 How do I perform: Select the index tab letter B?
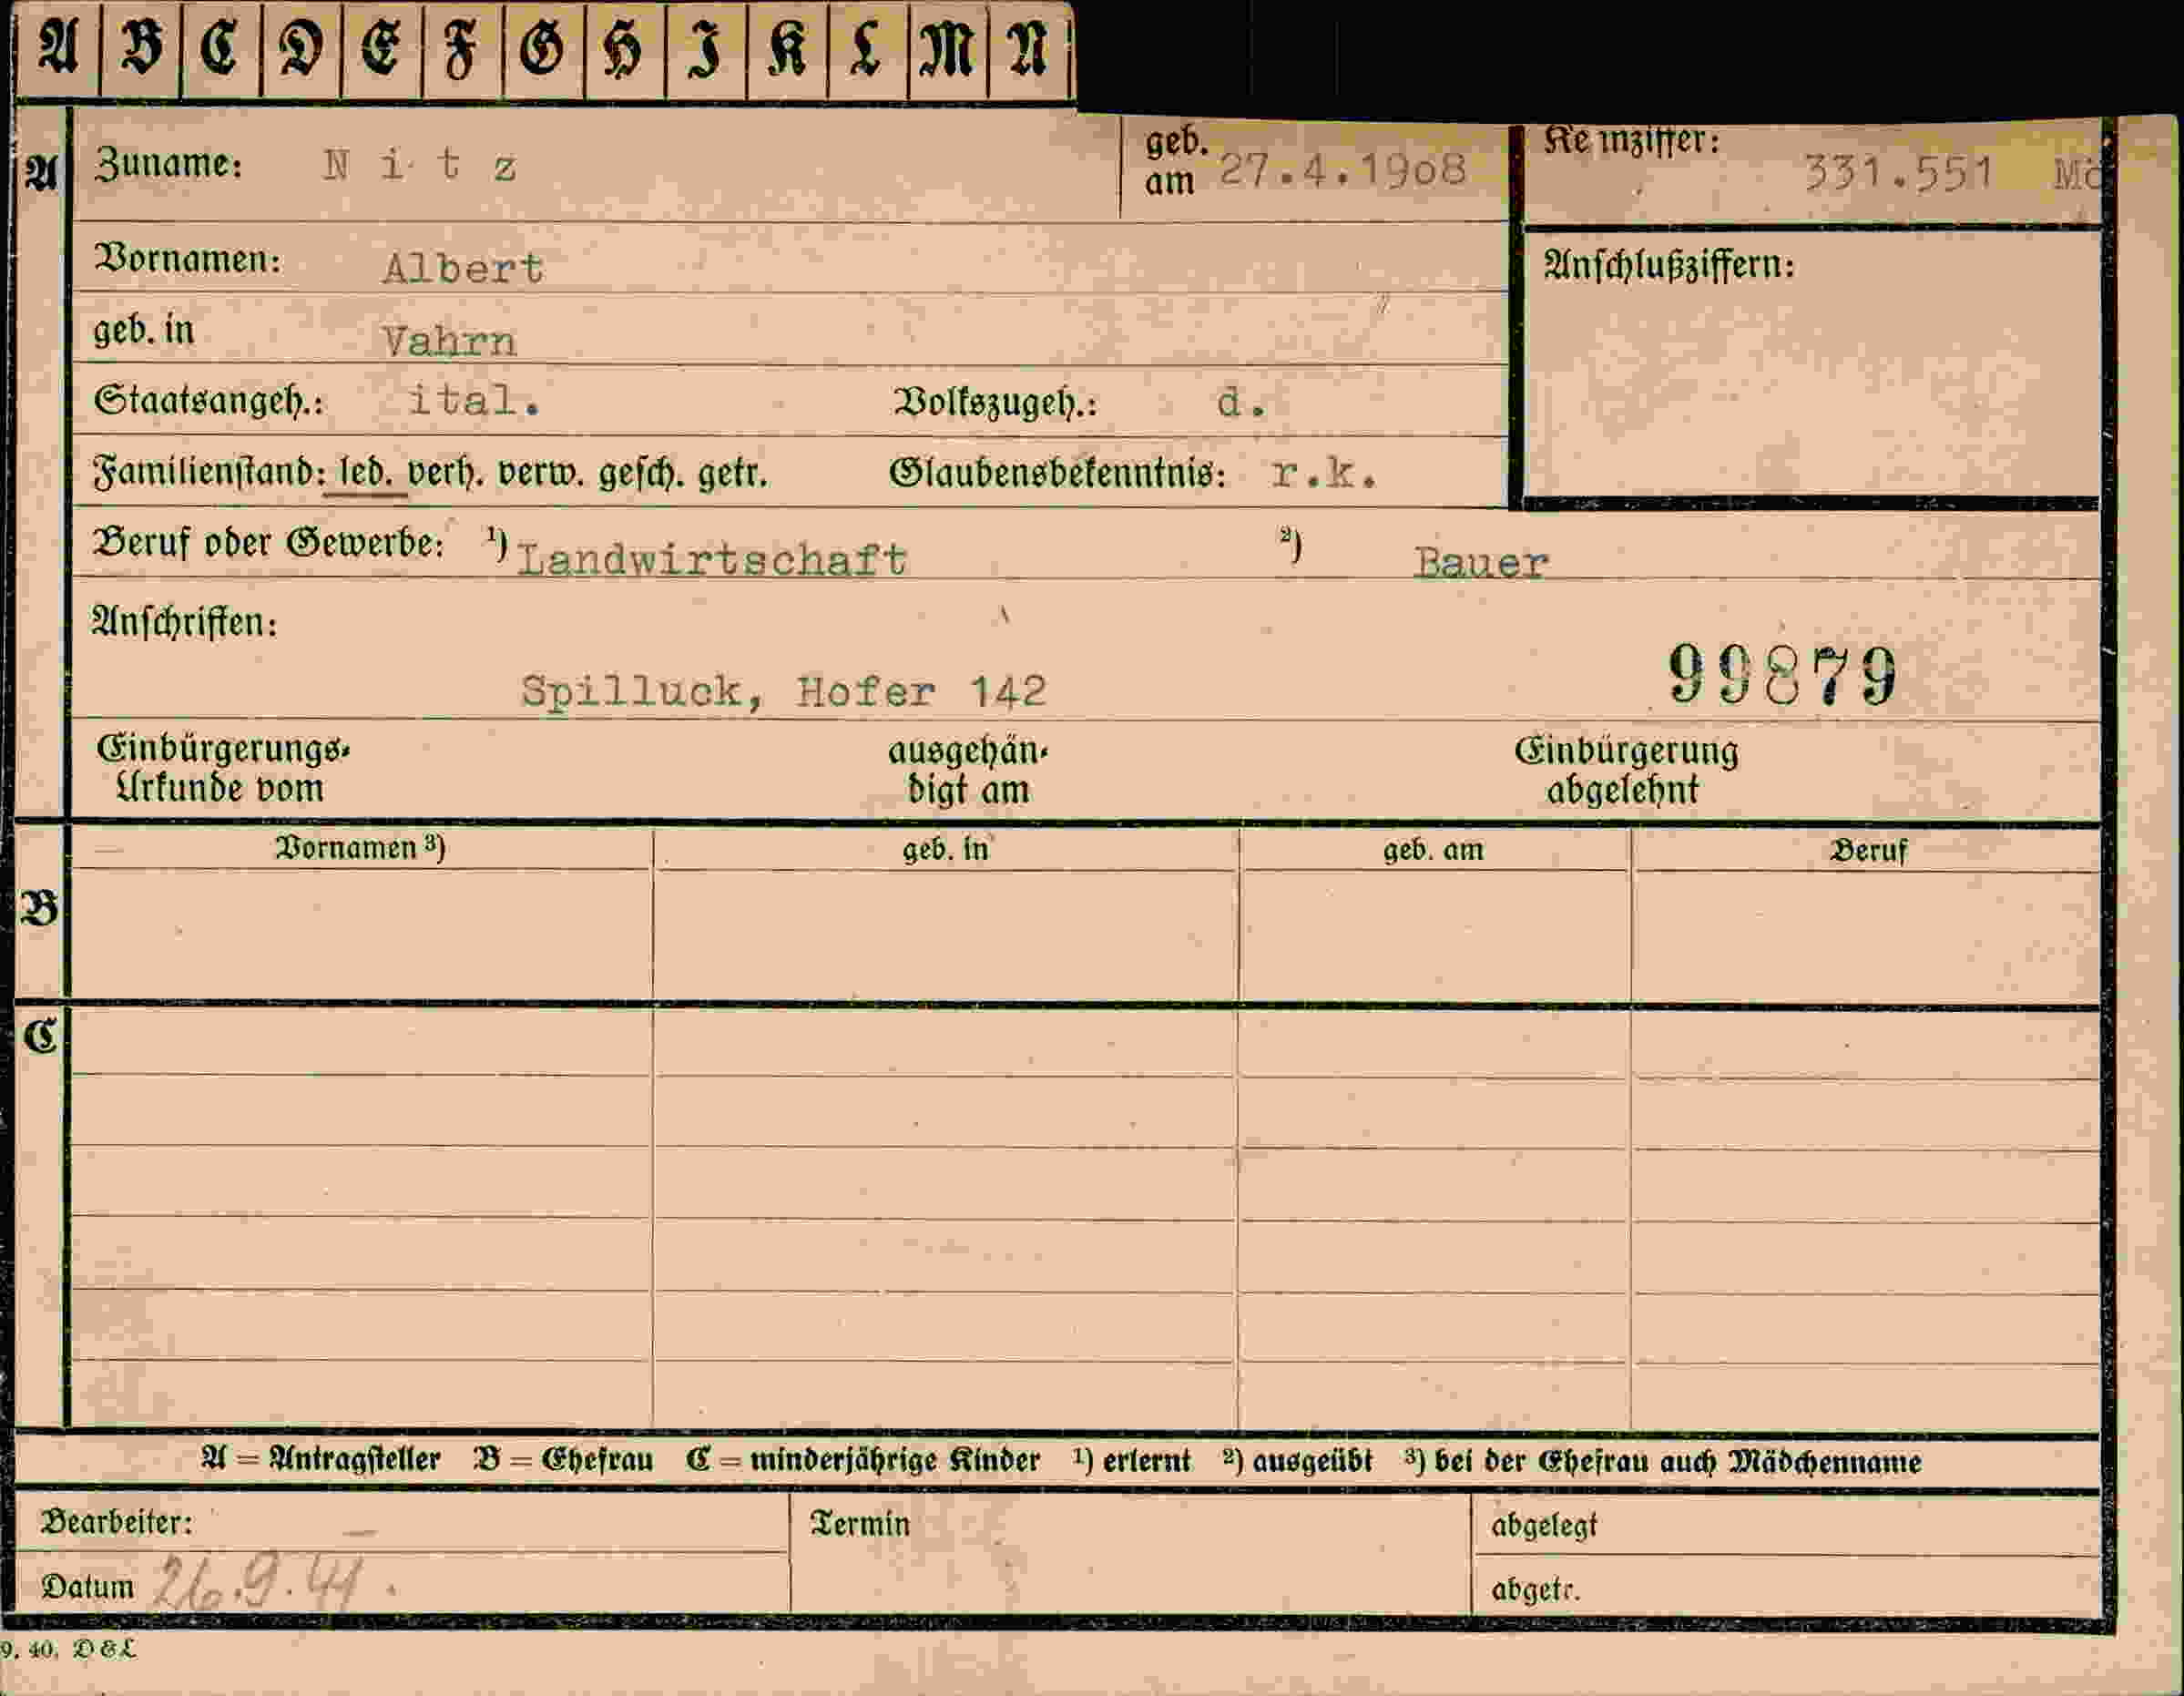141,48
